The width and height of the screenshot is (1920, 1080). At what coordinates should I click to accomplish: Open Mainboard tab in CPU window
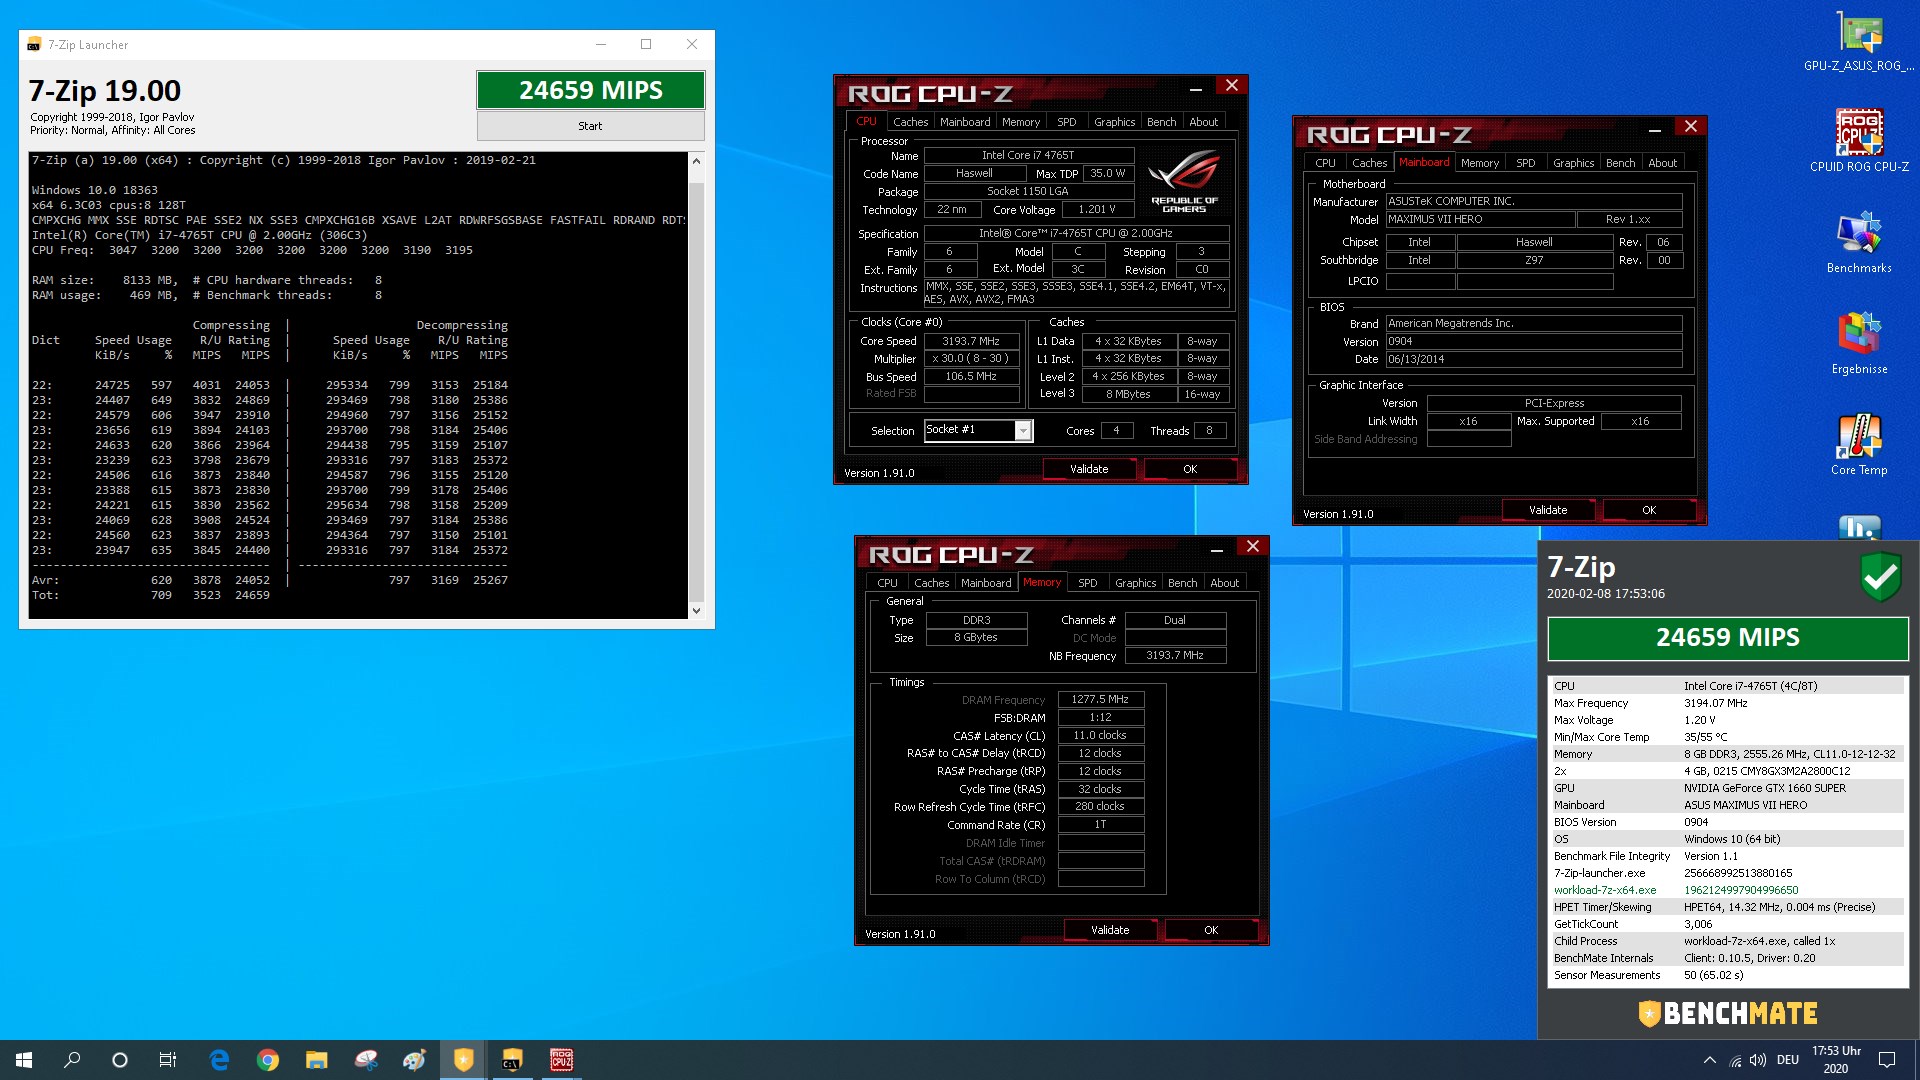coord(965,122)
